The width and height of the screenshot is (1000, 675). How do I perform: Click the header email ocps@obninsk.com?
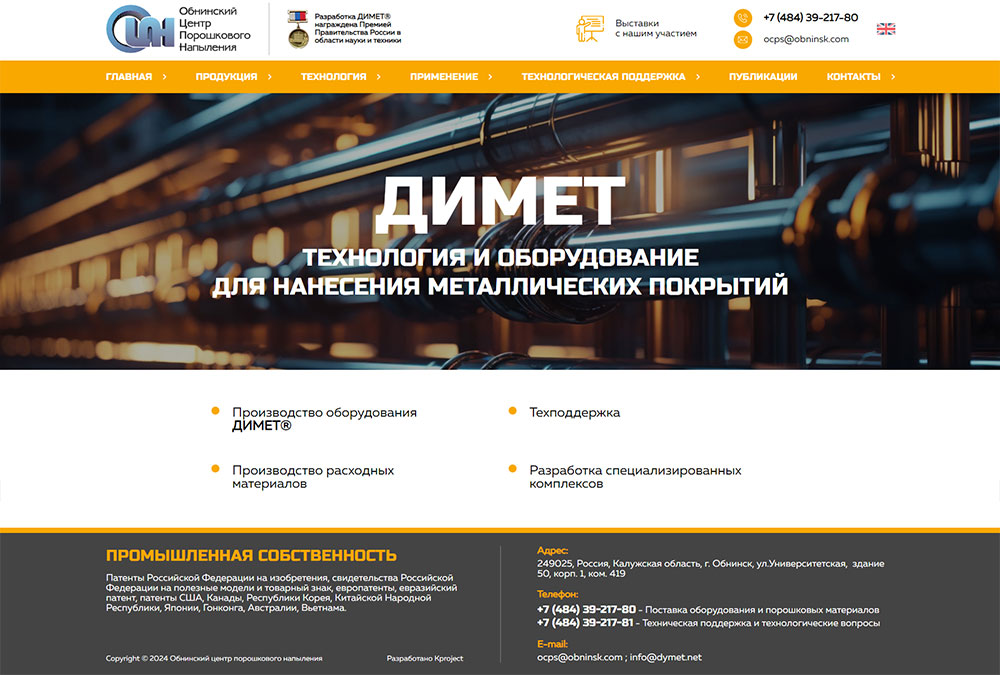pyautogui.click(x=806, y=40)
